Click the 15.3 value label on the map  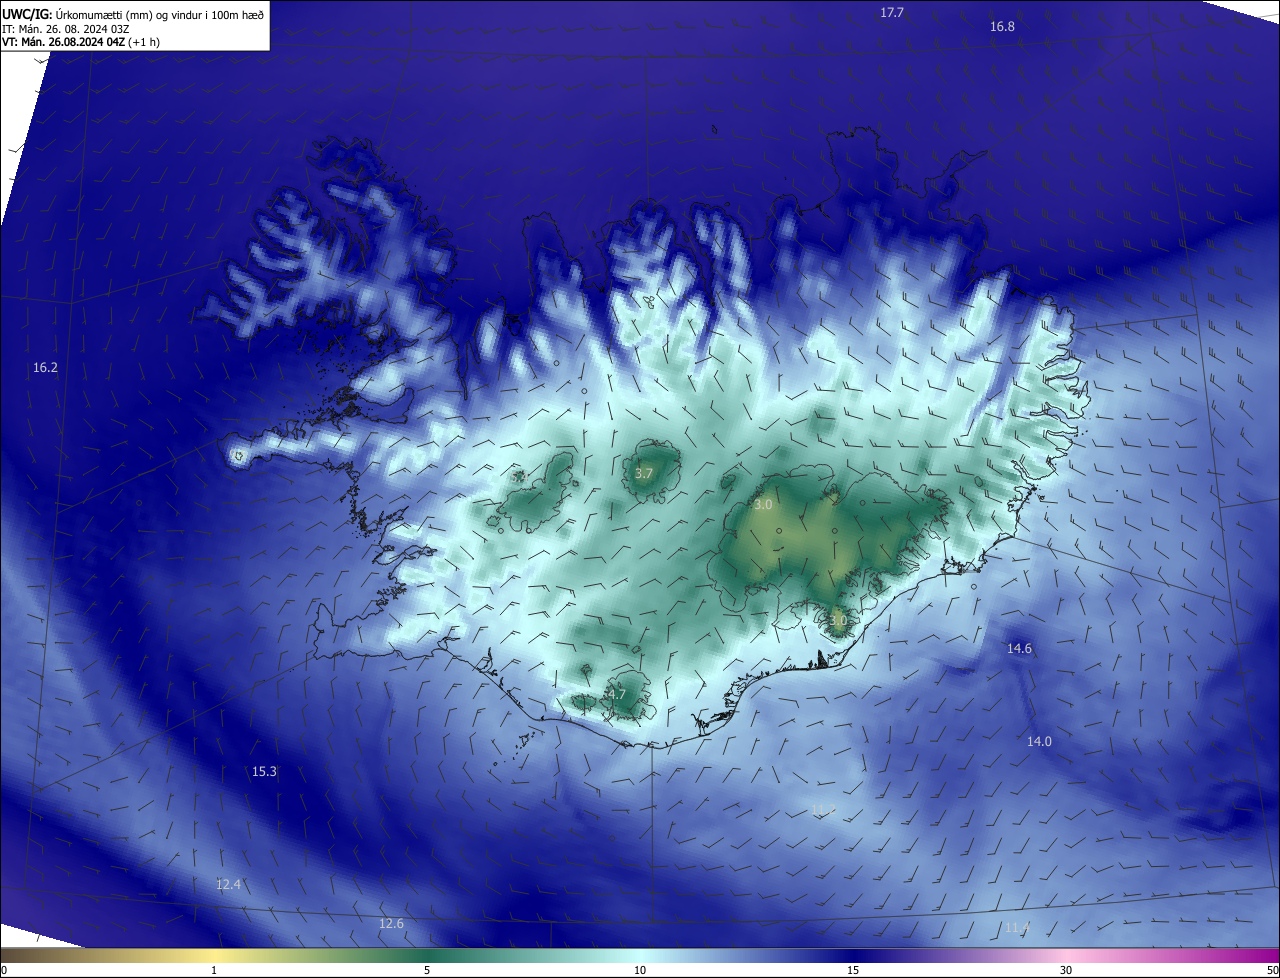pos(264,772)
